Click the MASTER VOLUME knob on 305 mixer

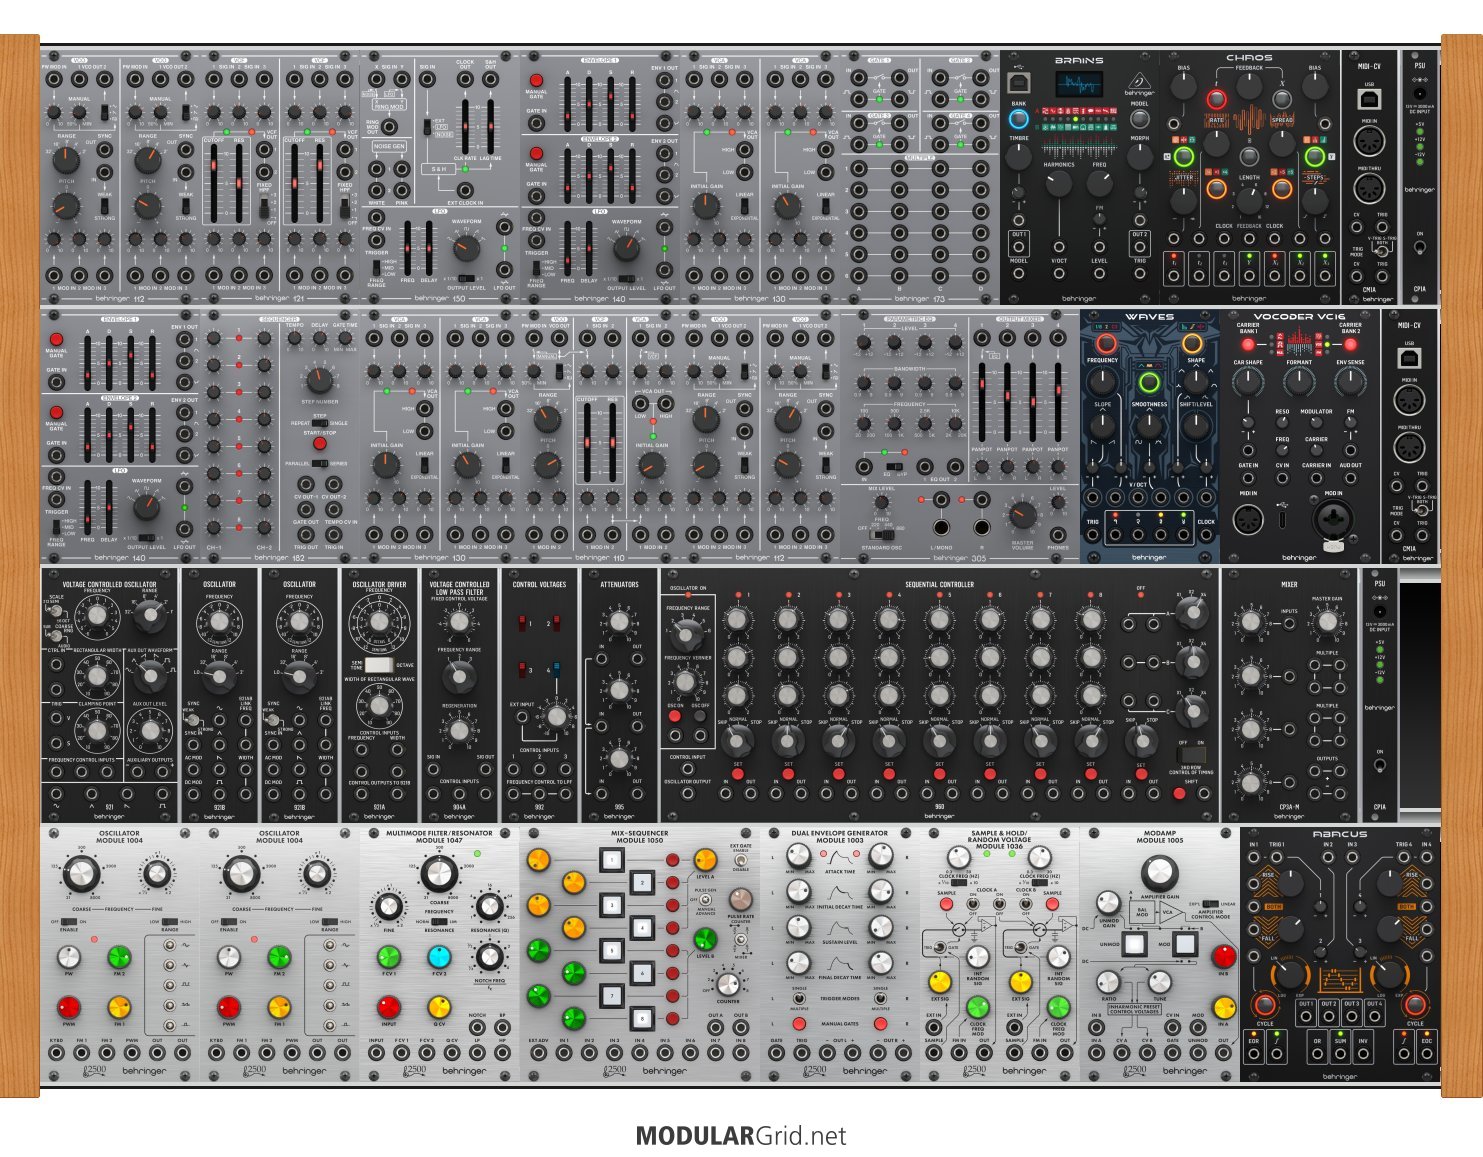pos(1023,516)
